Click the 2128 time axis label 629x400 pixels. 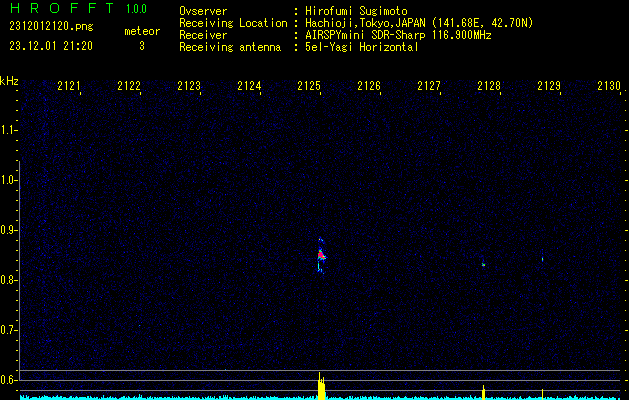click(x=489, y=85)
